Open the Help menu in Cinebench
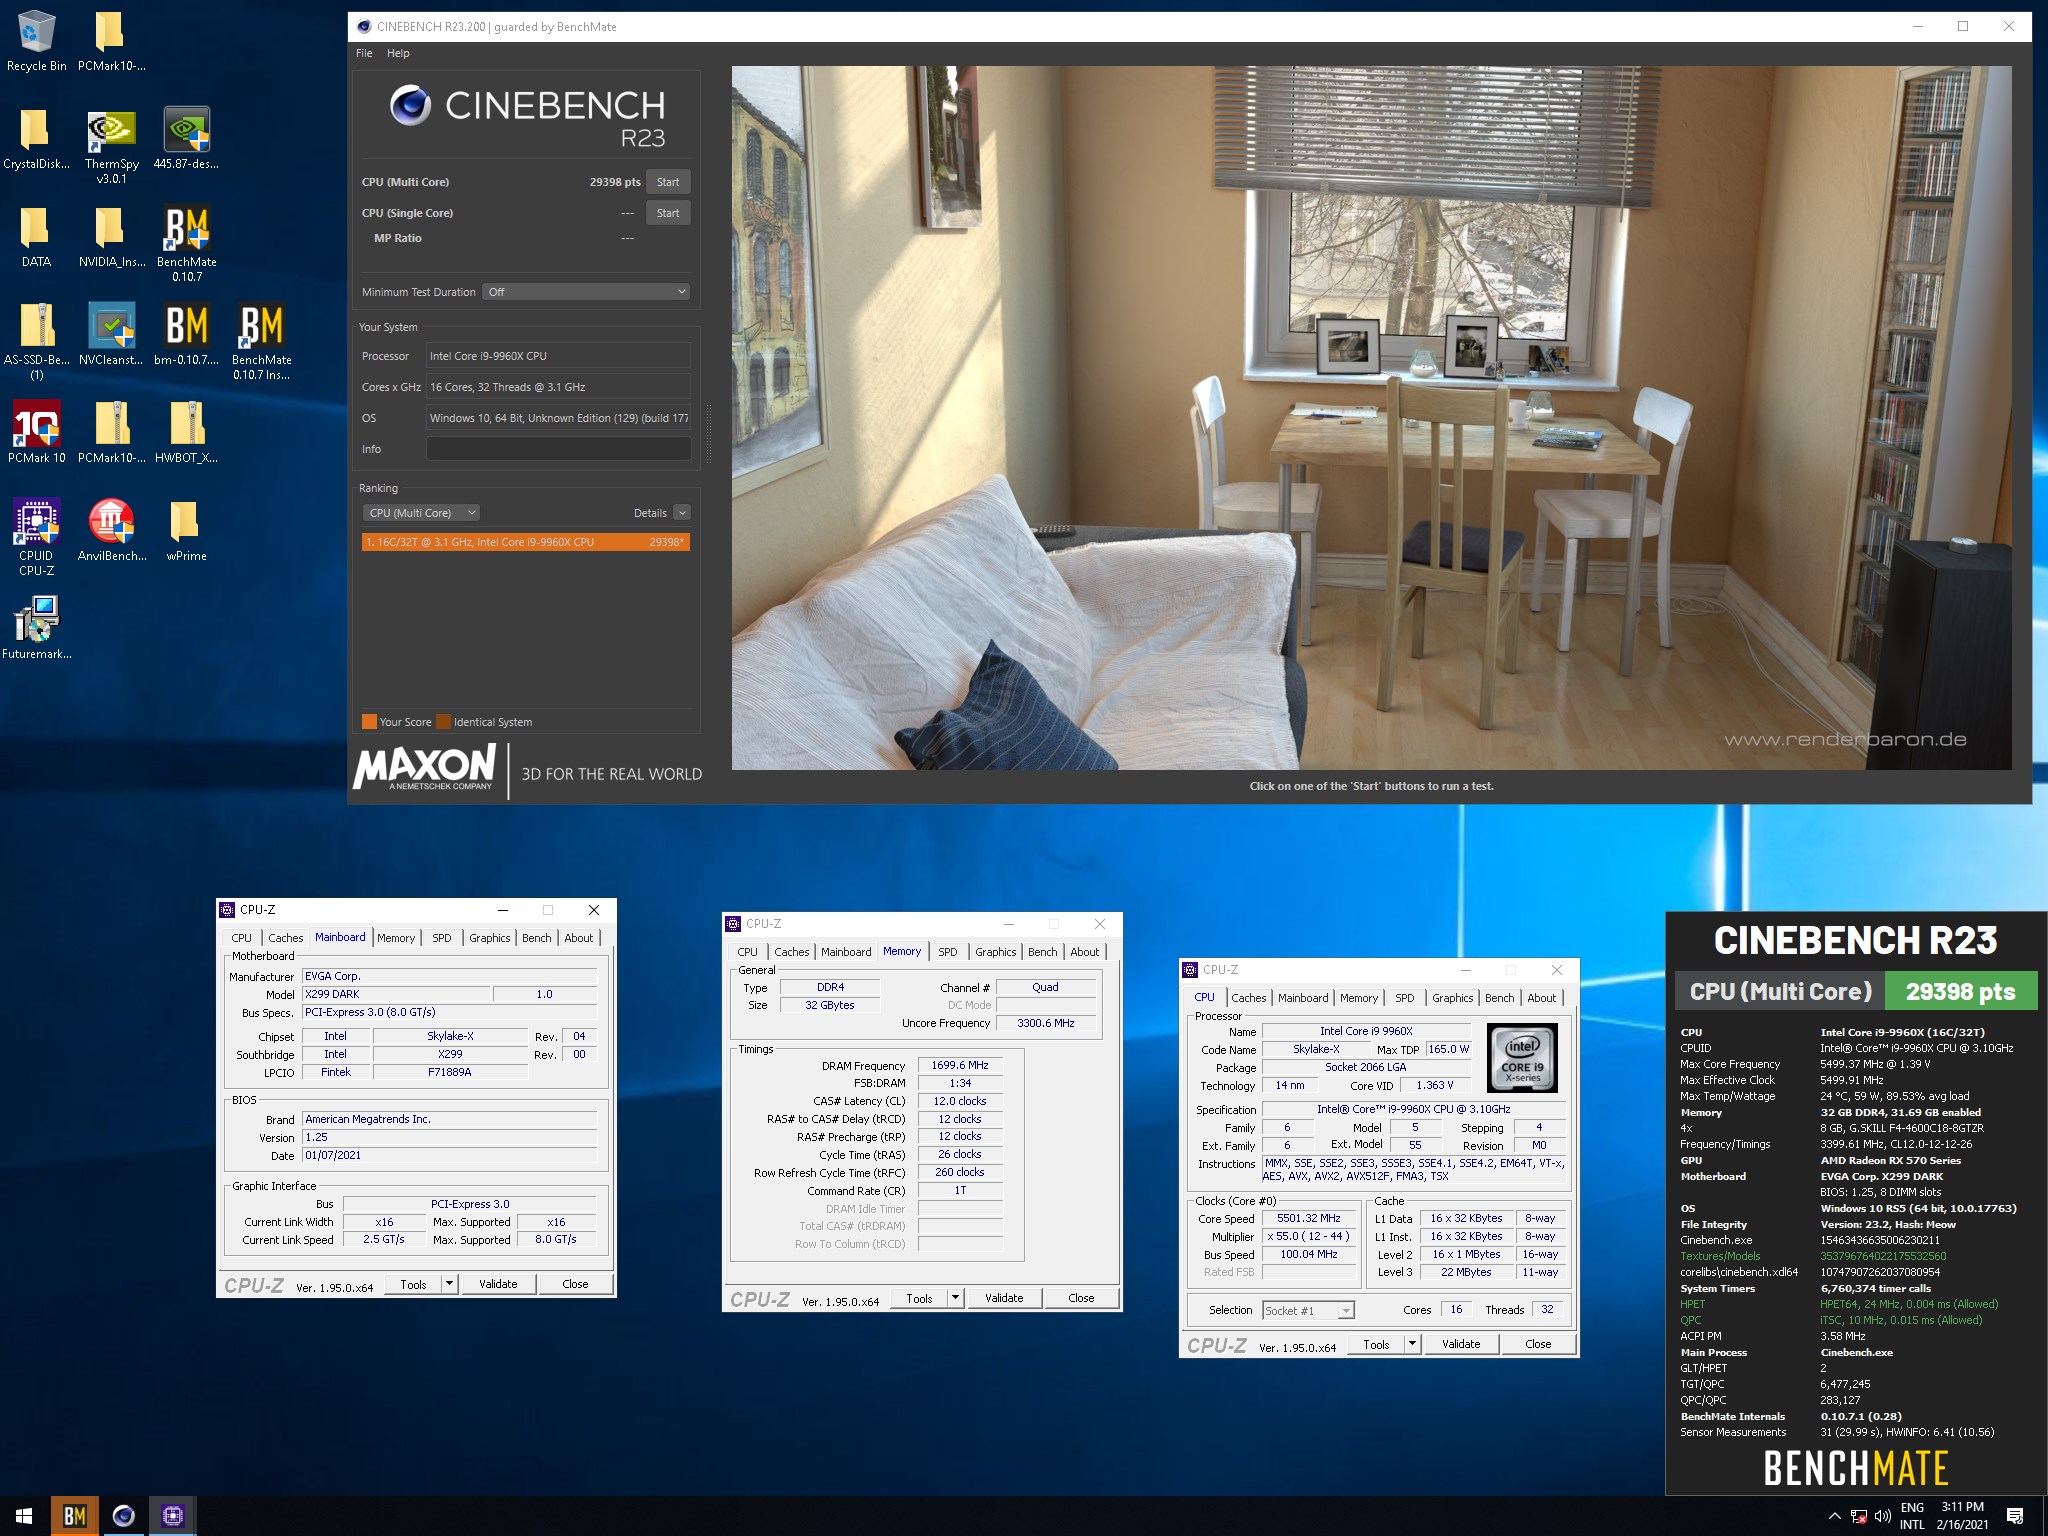This screenshot has height=1536, width=2048. [398, 53]
